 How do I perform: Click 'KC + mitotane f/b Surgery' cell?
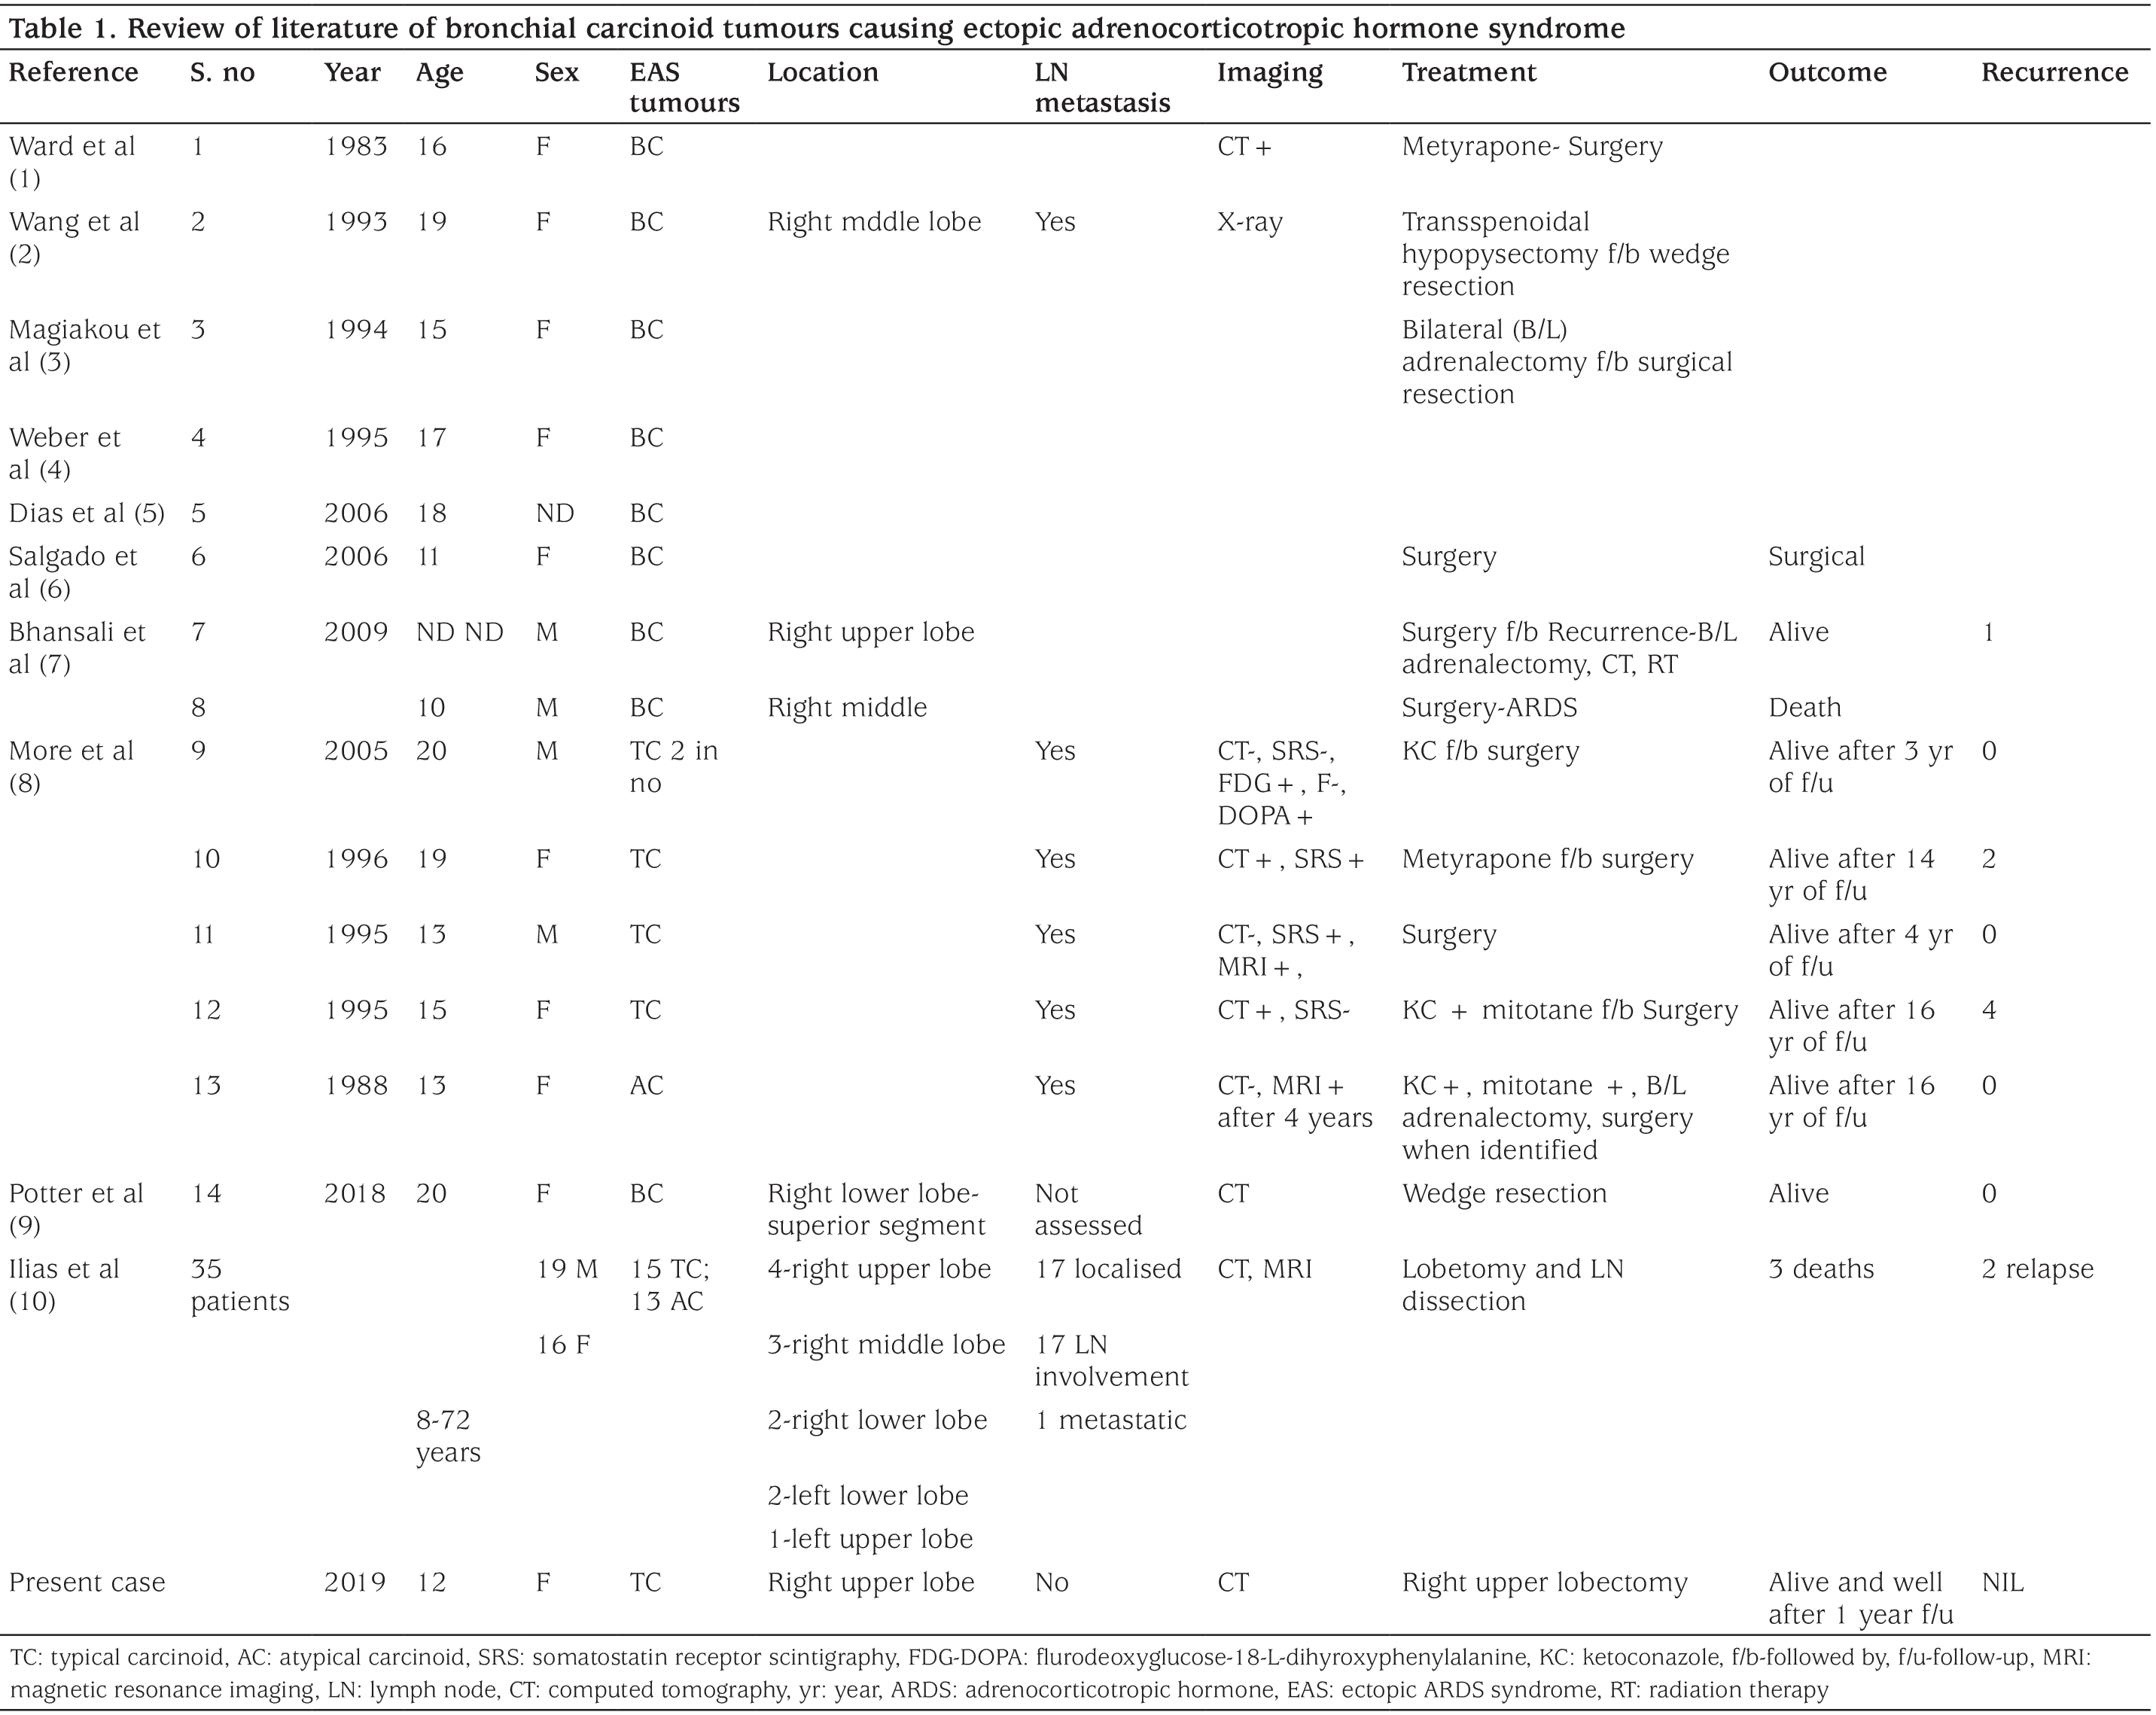1569,1011
